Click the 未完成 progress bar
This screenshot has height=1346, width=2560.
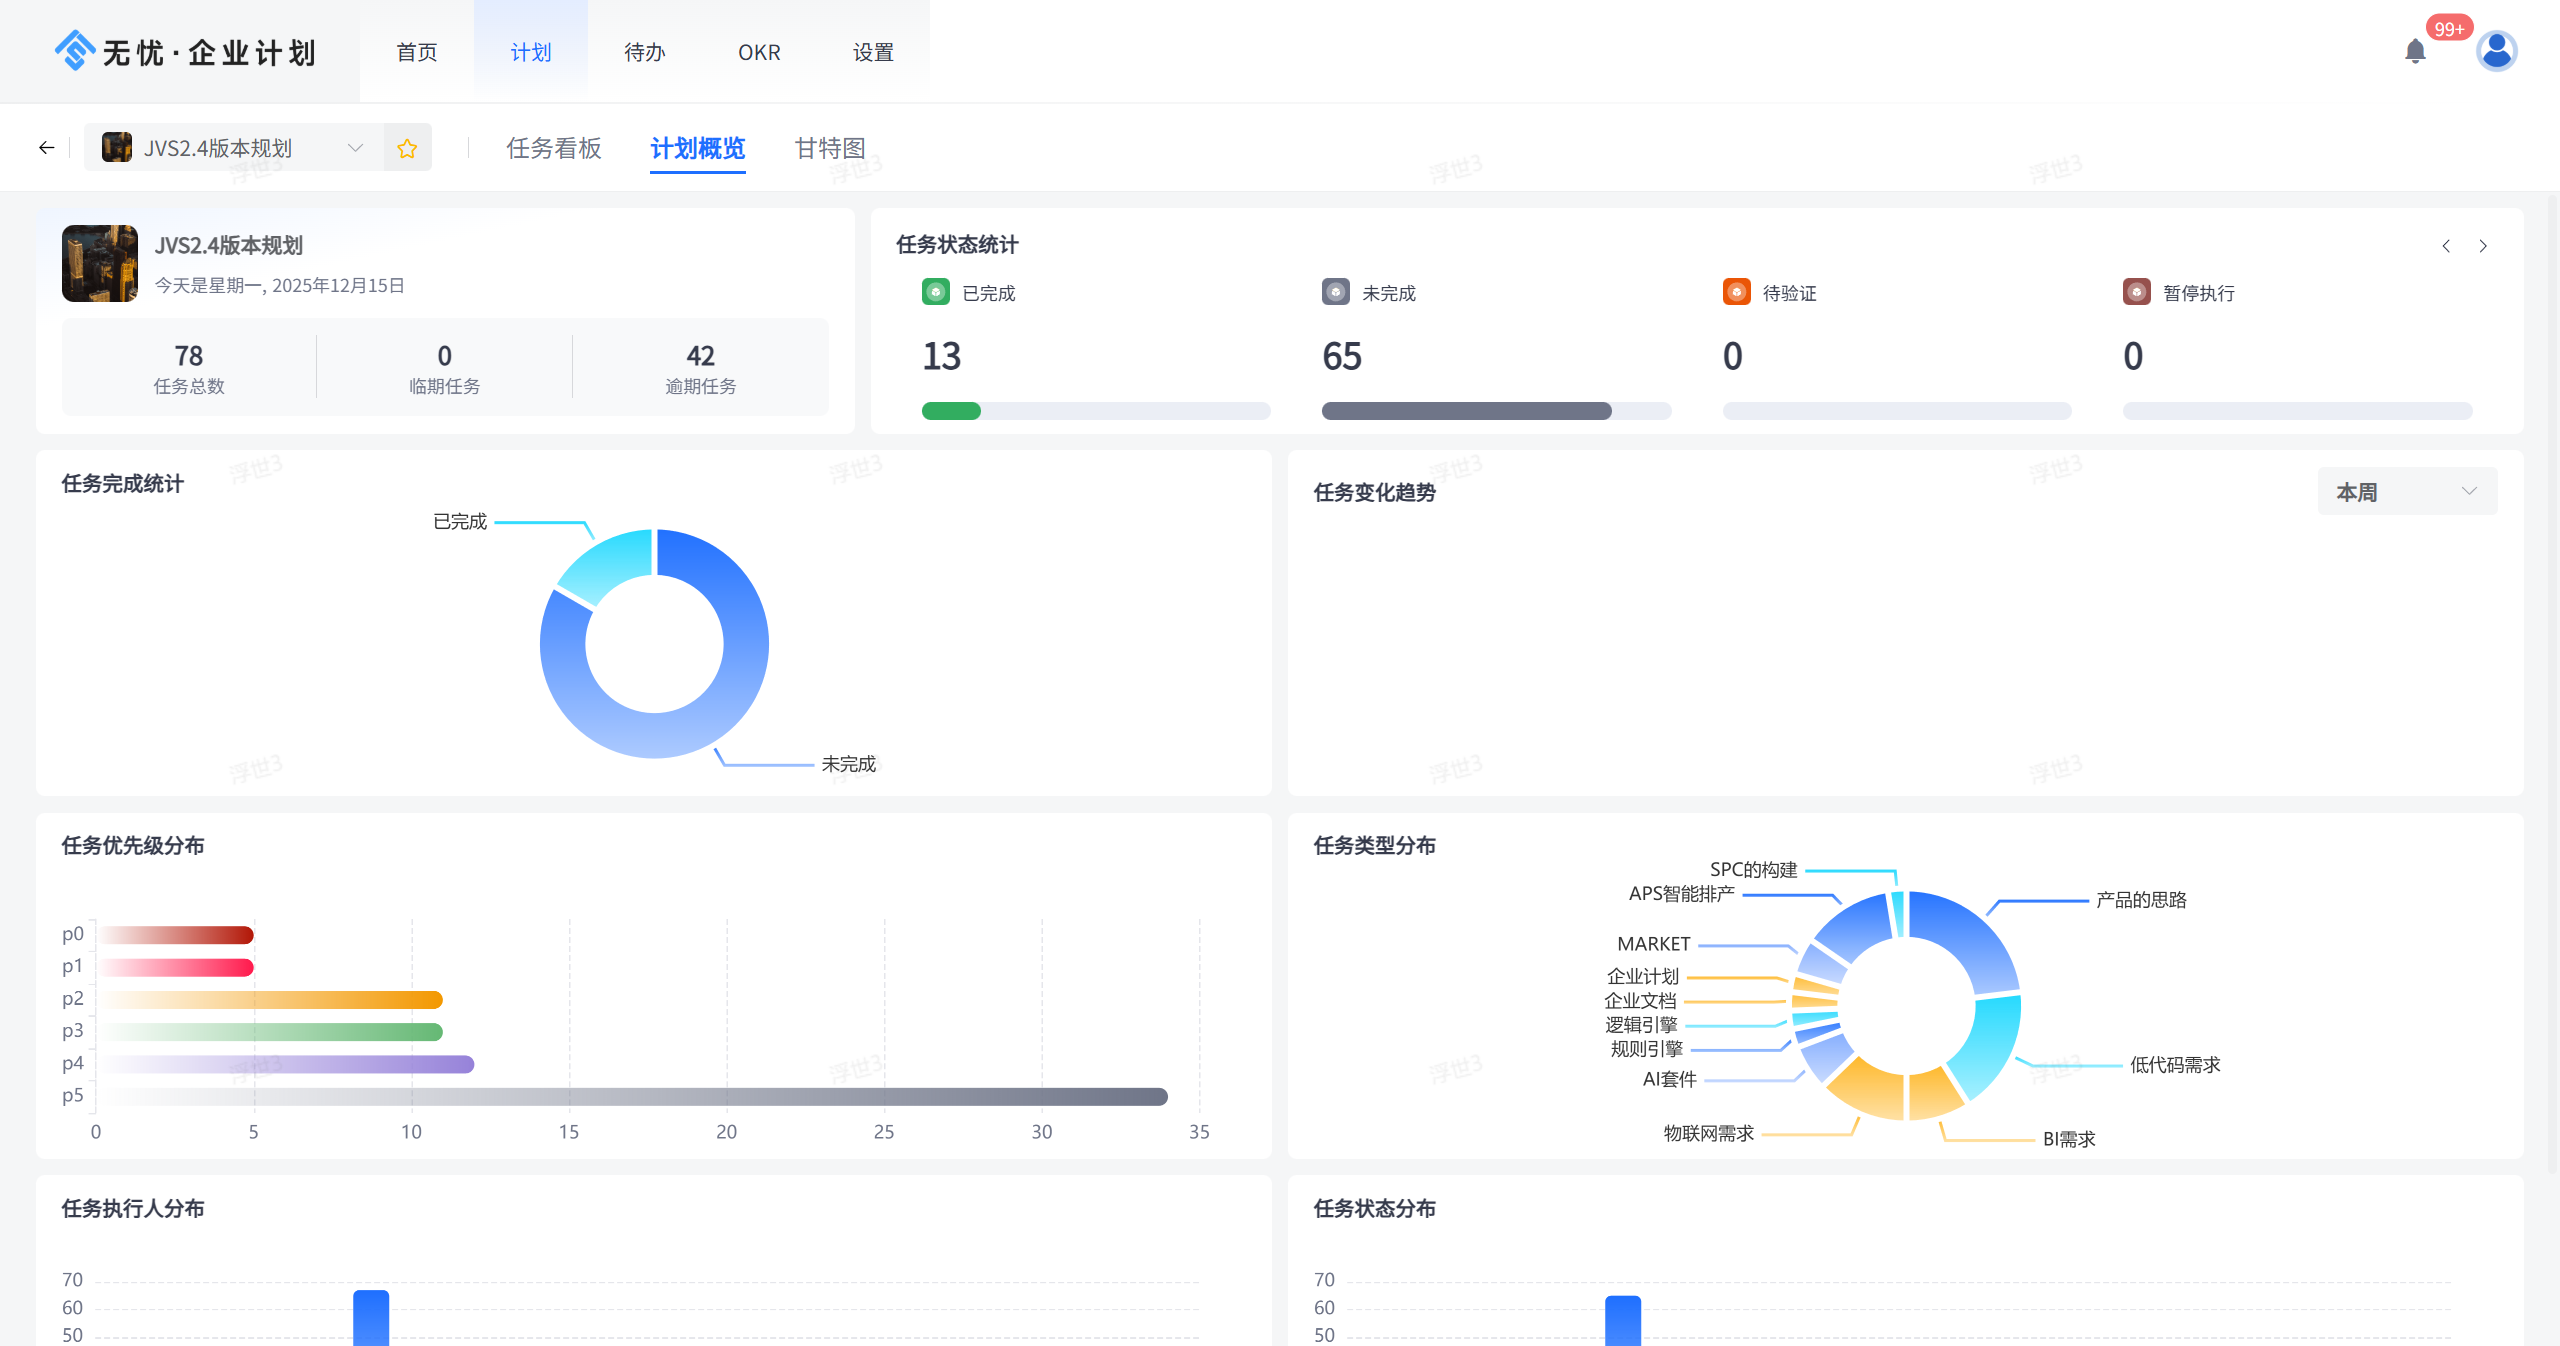pos(1496,411)
